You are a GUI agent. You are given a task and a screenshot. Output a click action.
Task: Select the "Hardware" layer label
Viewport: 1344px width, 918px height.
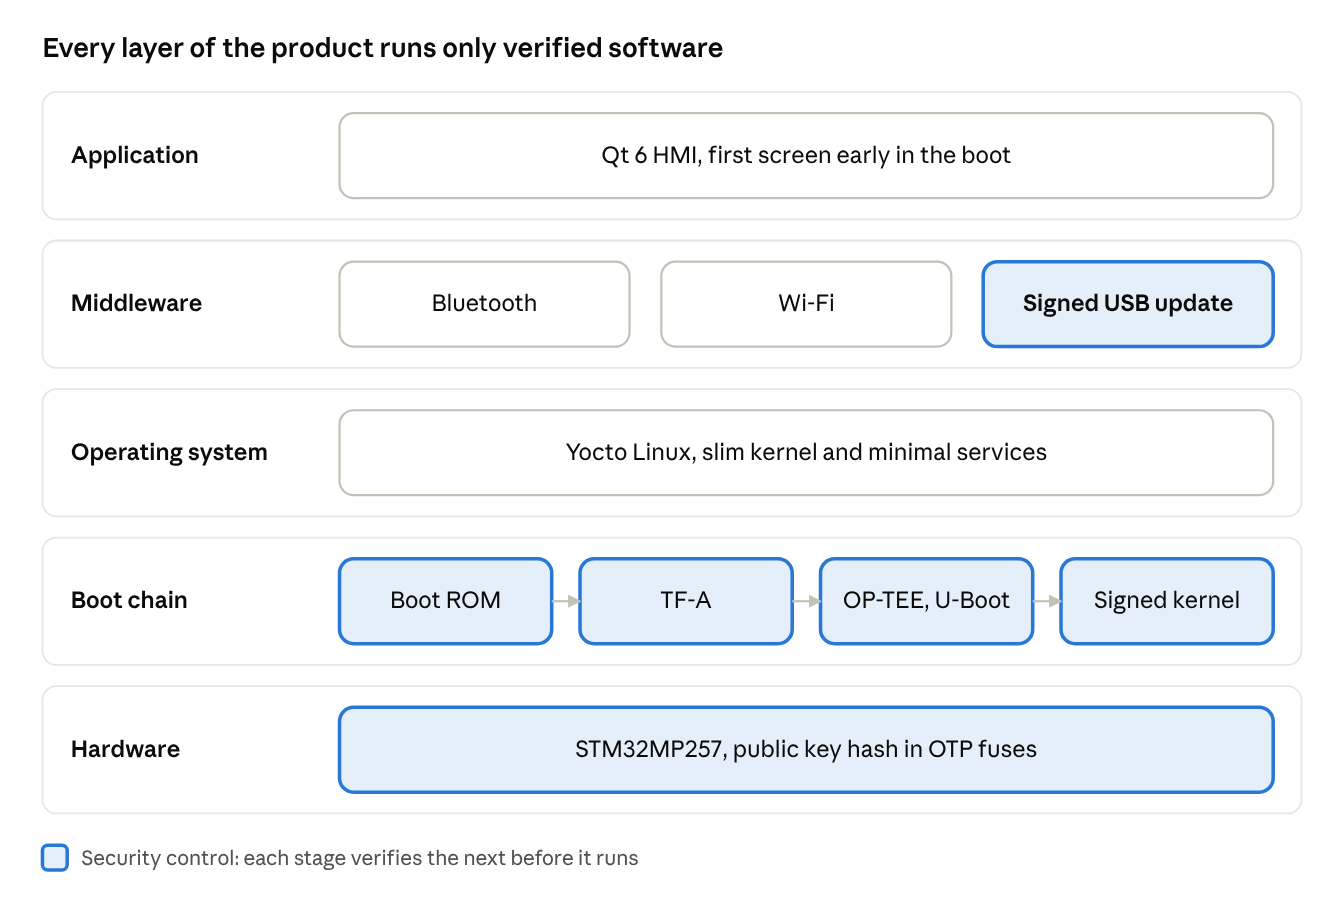(x=125, y=750)
